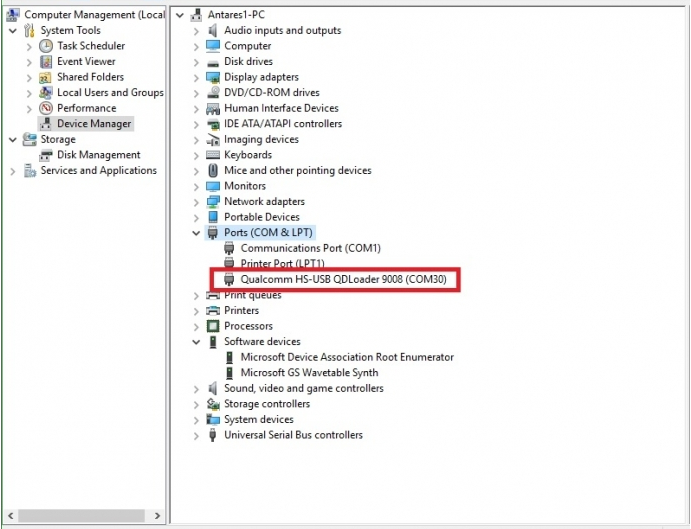Open Device Manager in the left pane
The width and height of the screenshot is (691, 529).
(94, 124)
